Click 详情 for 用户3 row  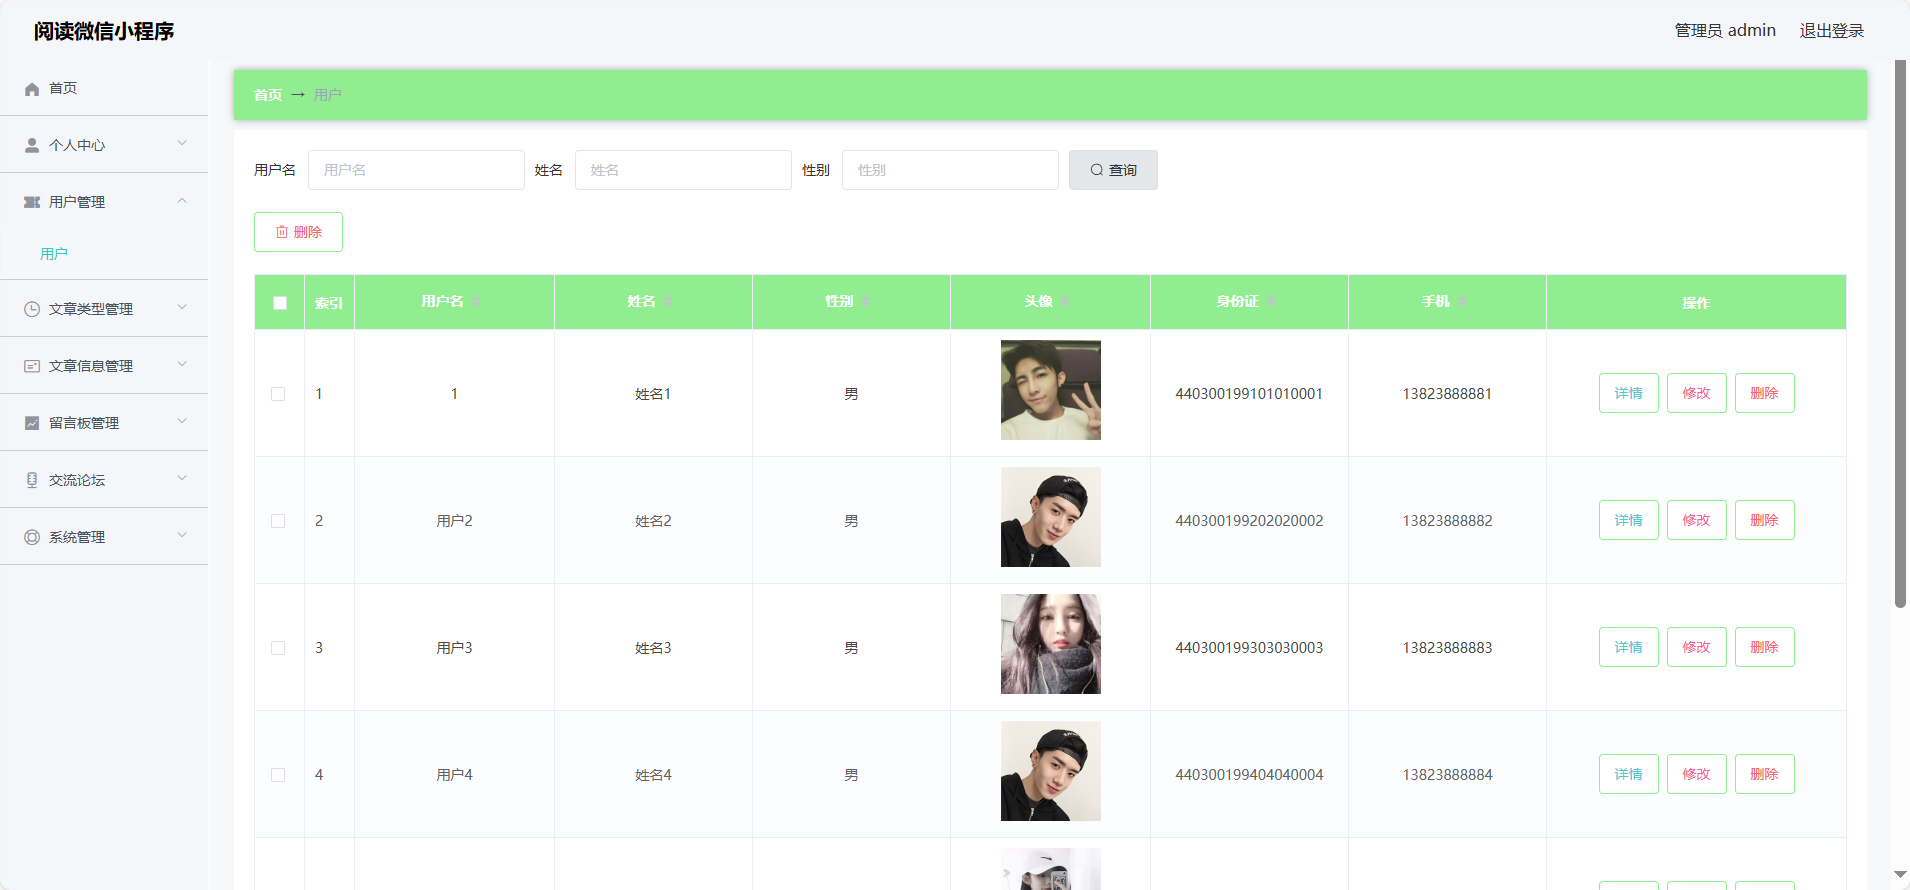(1629, 647)
